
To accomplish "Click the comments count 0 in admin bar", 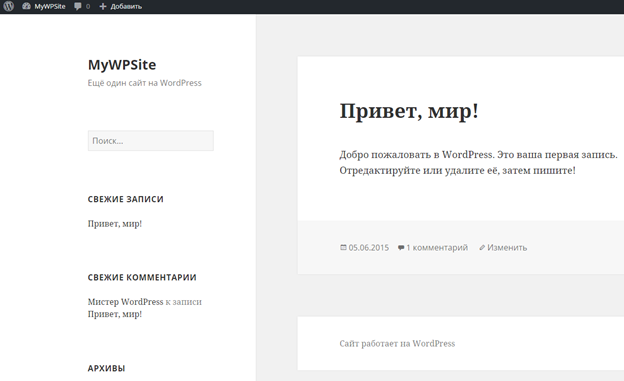I will [88, 6].
